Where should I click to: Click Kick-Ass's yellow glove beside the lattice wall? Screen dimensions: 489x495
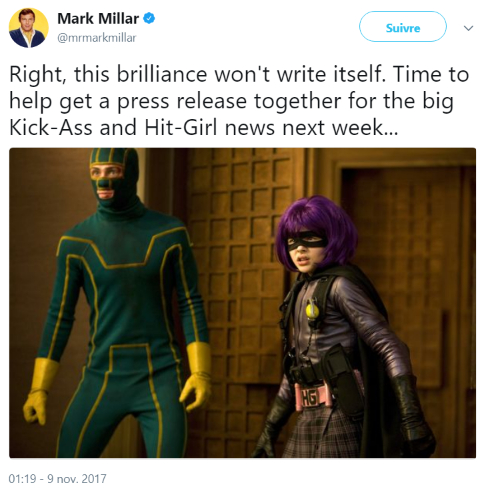[198, 376]
